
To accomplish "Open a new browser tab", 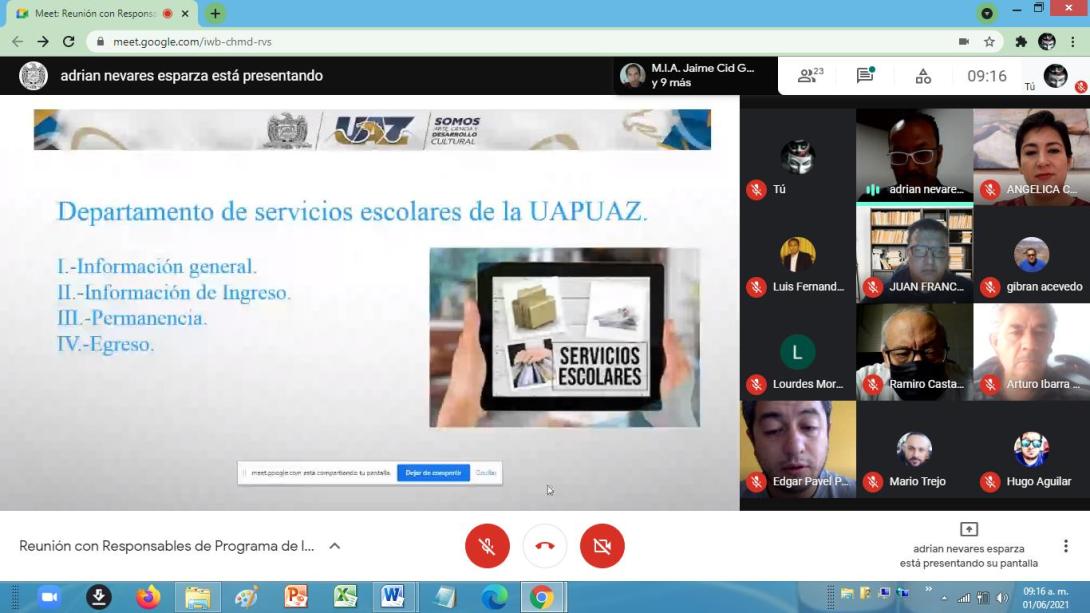I will point(215,14).
